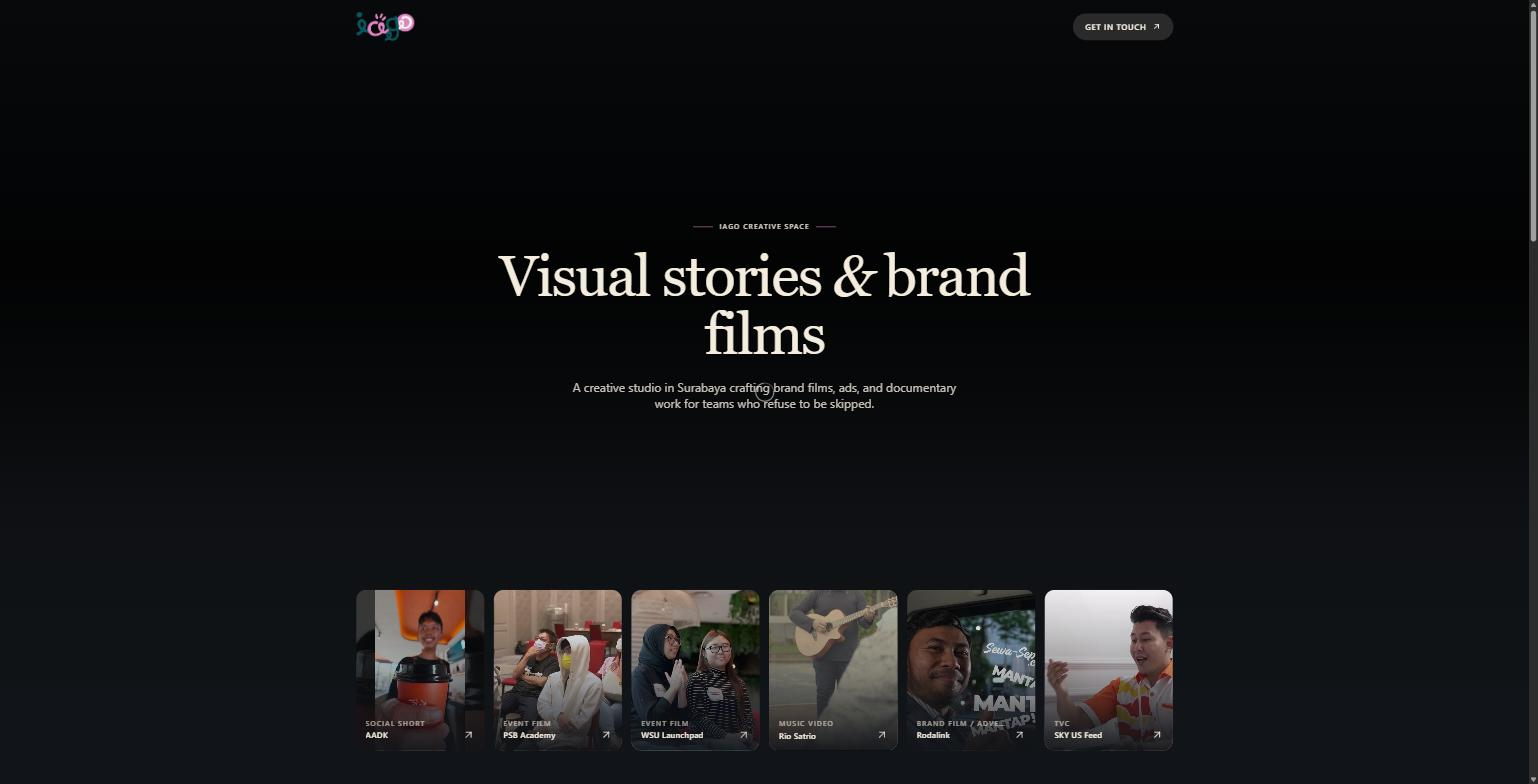The image size is (1538, 784).
Task: Click the WSU Launchpad title text
Action: (672, 735)
